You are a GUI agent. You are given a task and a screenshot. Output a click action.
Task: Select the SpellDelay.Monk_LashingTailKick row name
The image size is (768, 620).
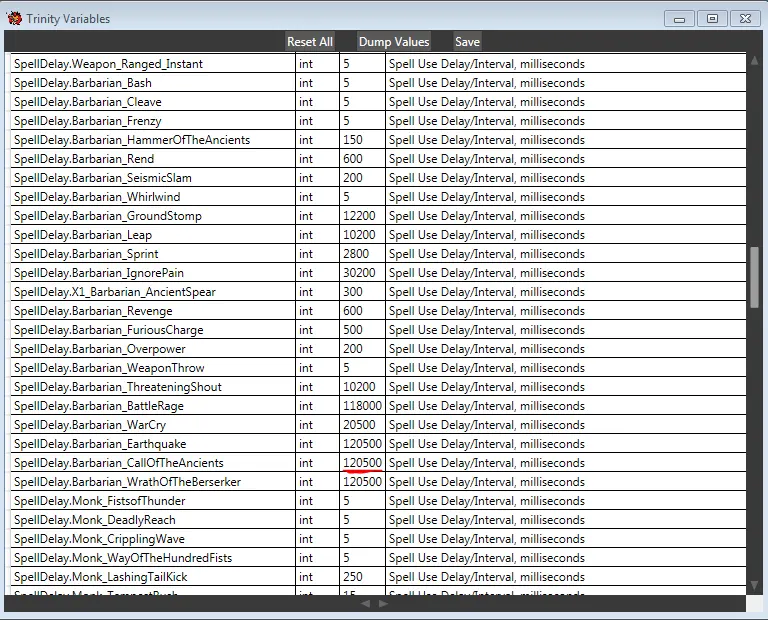100,577
